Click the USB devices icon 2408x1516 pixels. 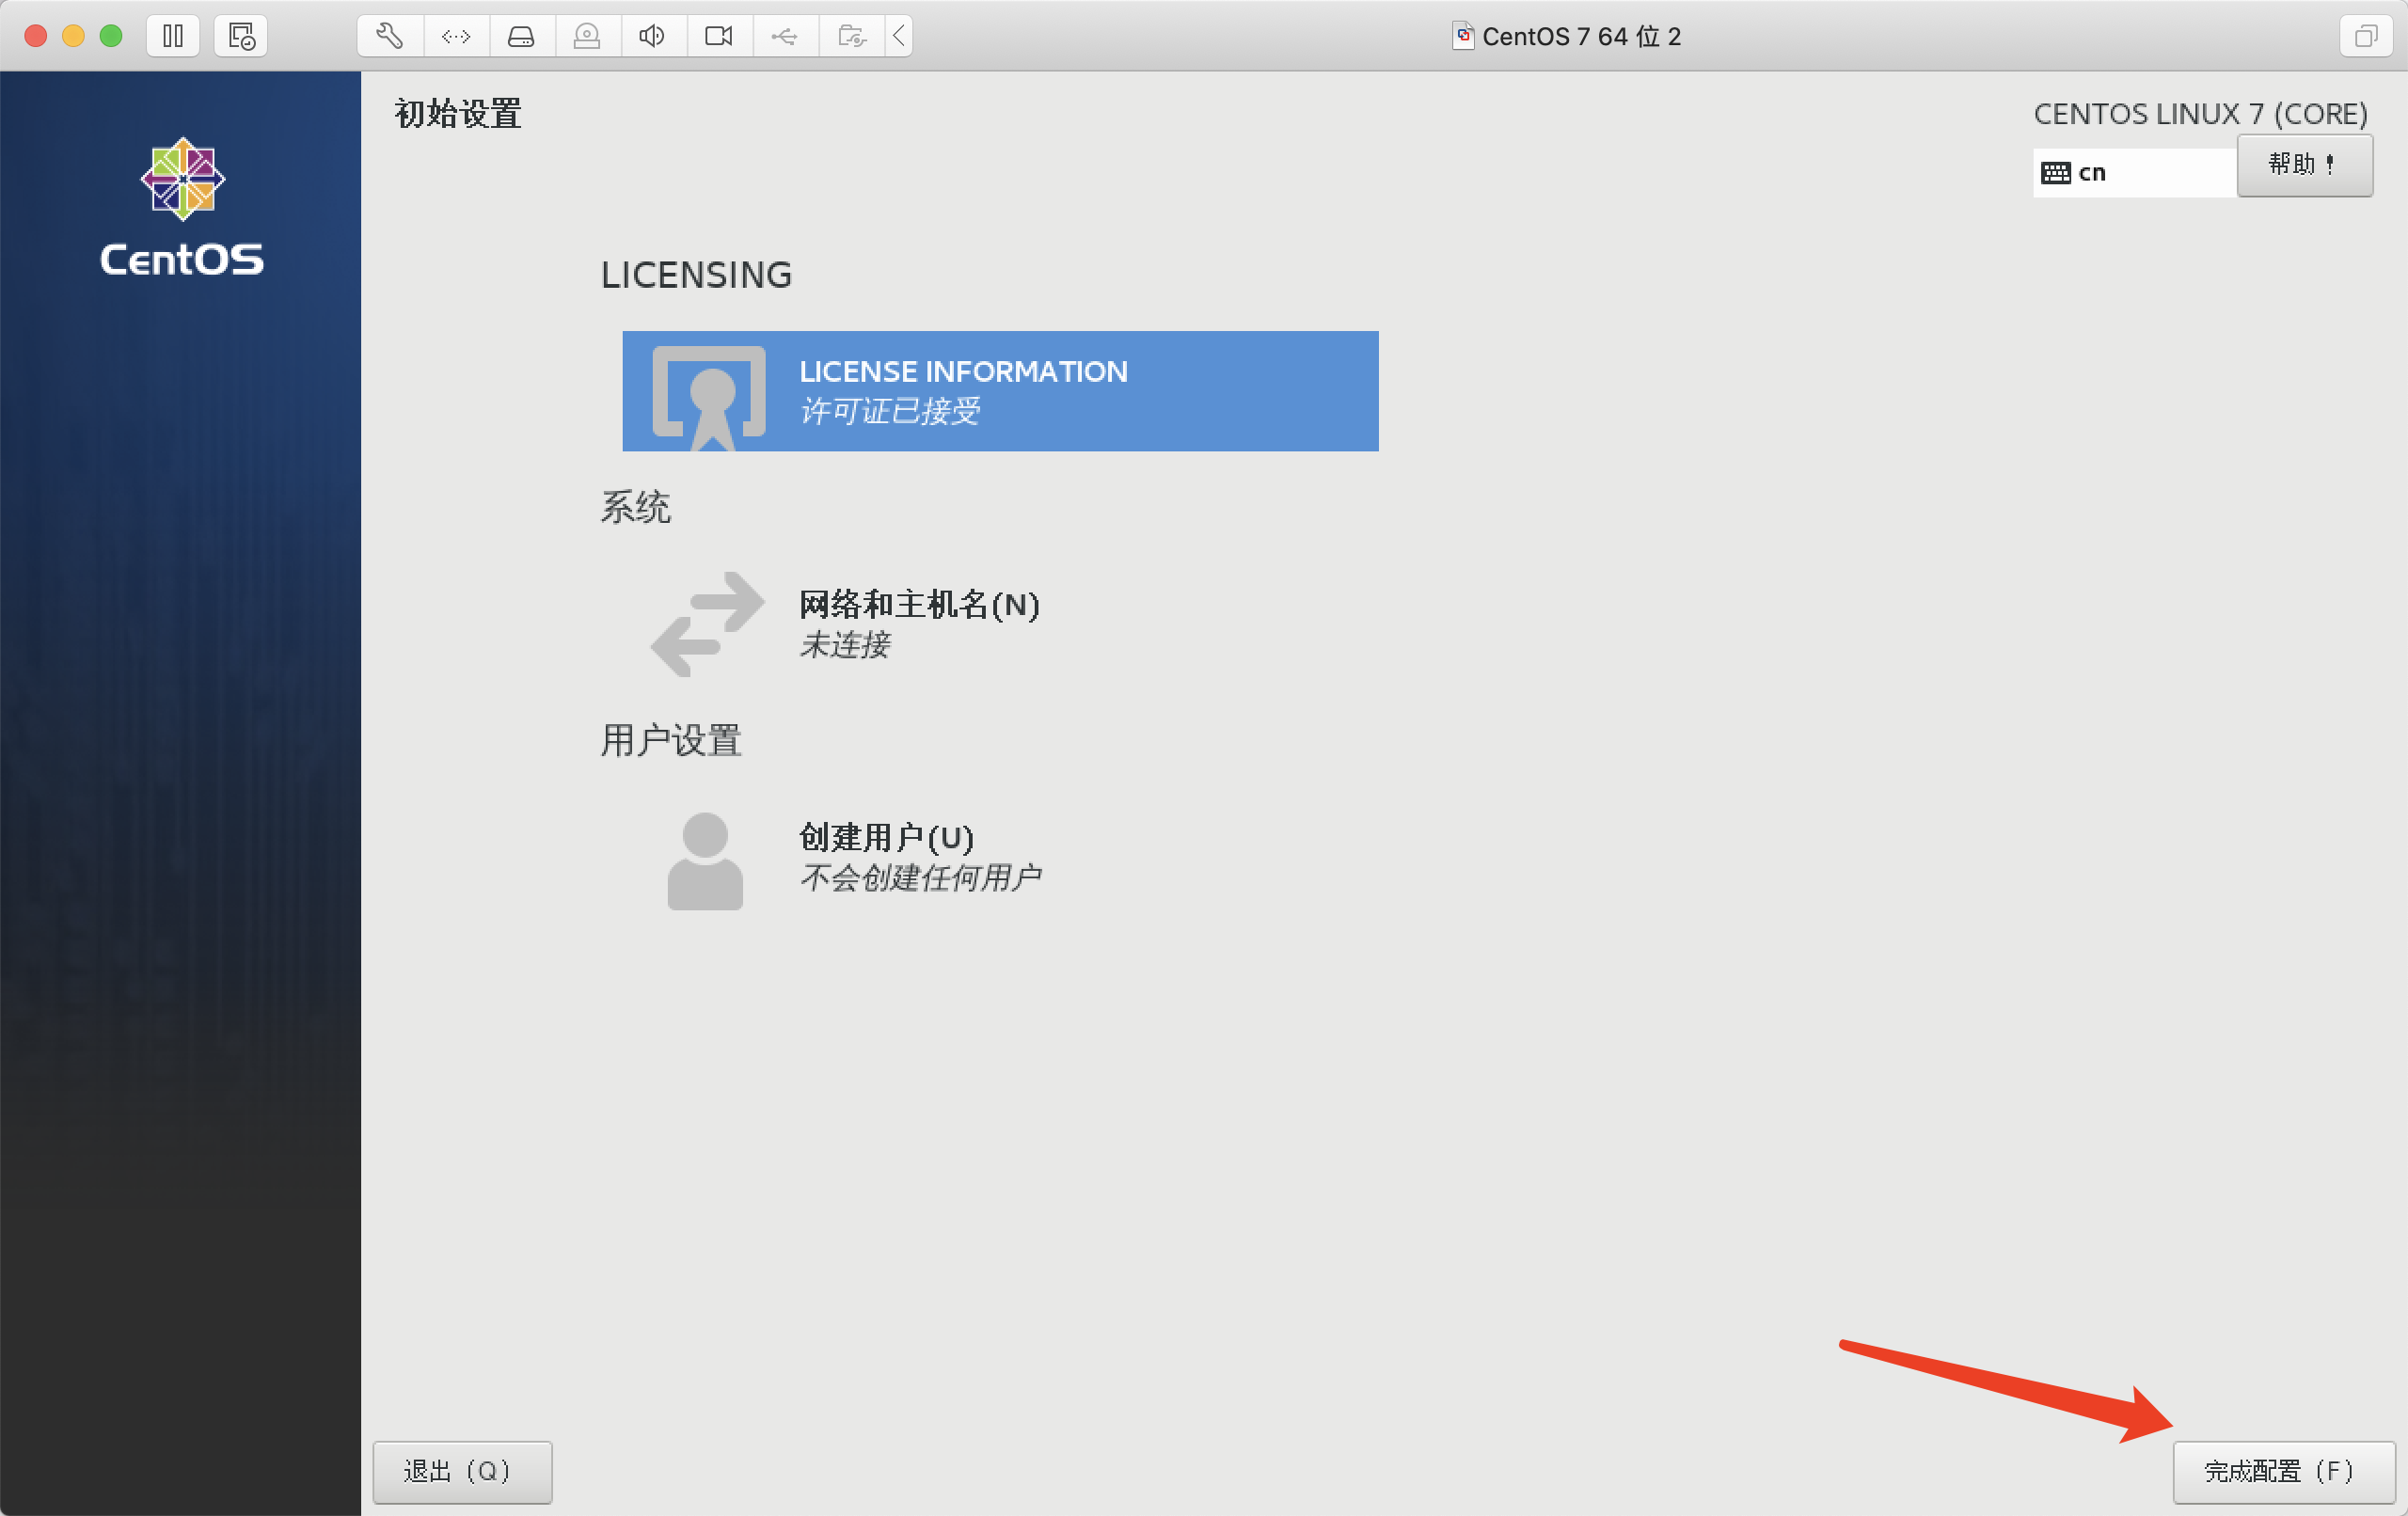(784, 36)
